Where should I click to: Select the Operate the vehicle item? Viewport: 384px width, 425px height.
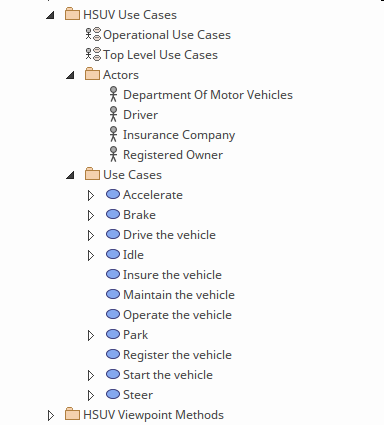[177, 315]
